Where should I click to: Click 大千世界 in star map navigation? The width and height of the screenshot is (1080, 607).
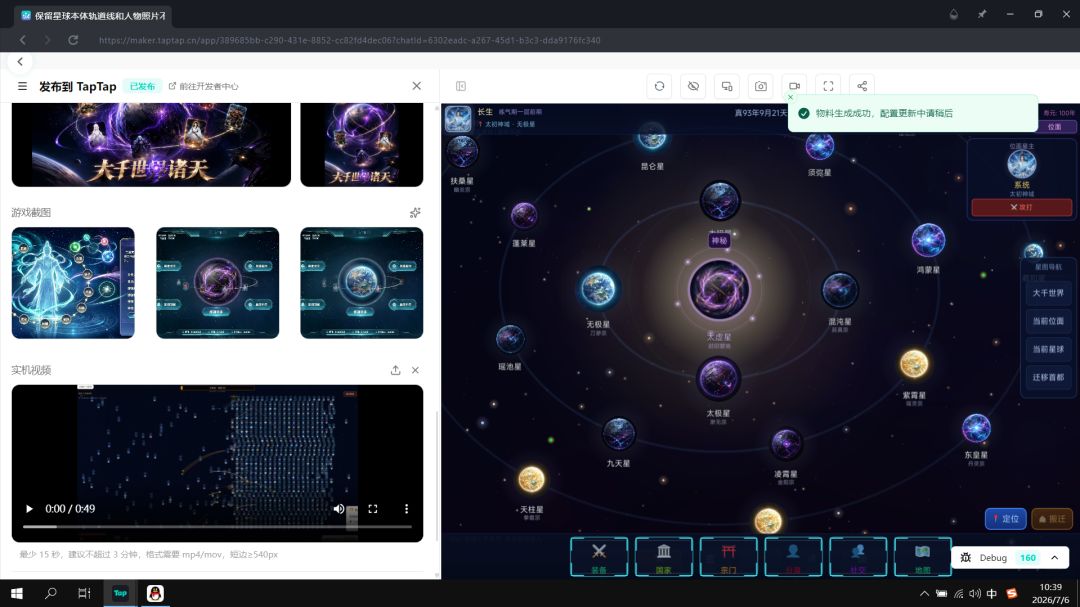tap(1048, 293)
